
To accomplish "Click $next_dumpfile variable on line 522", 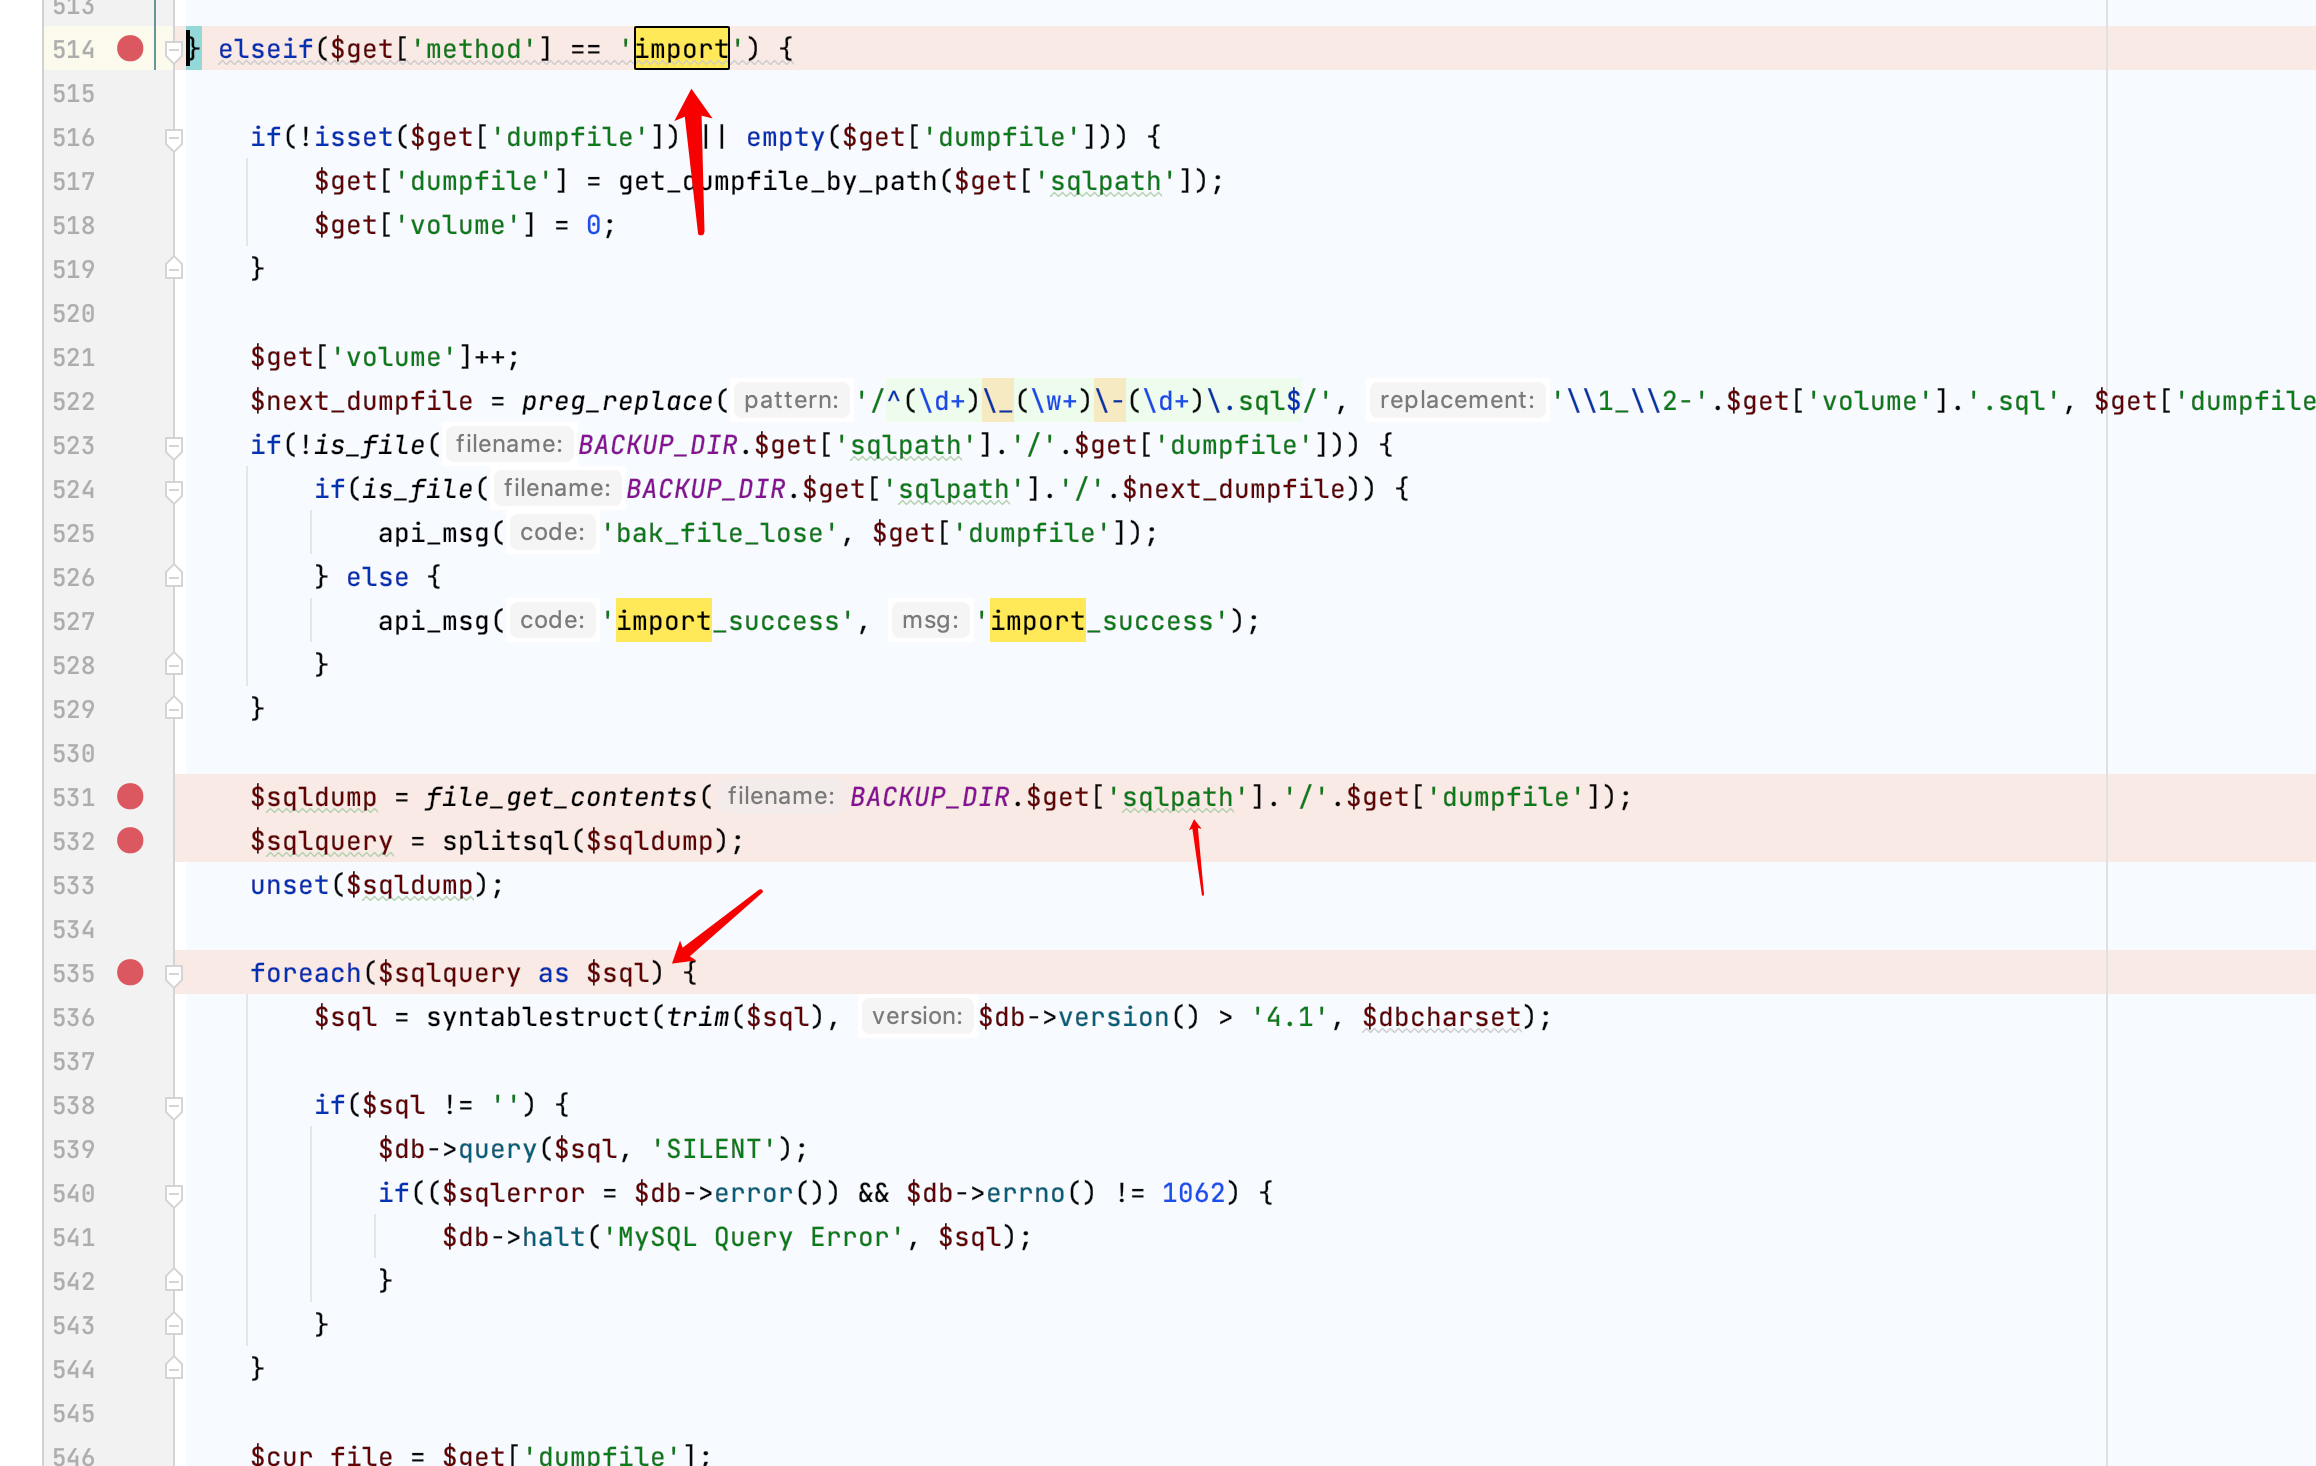I will 362,401.
